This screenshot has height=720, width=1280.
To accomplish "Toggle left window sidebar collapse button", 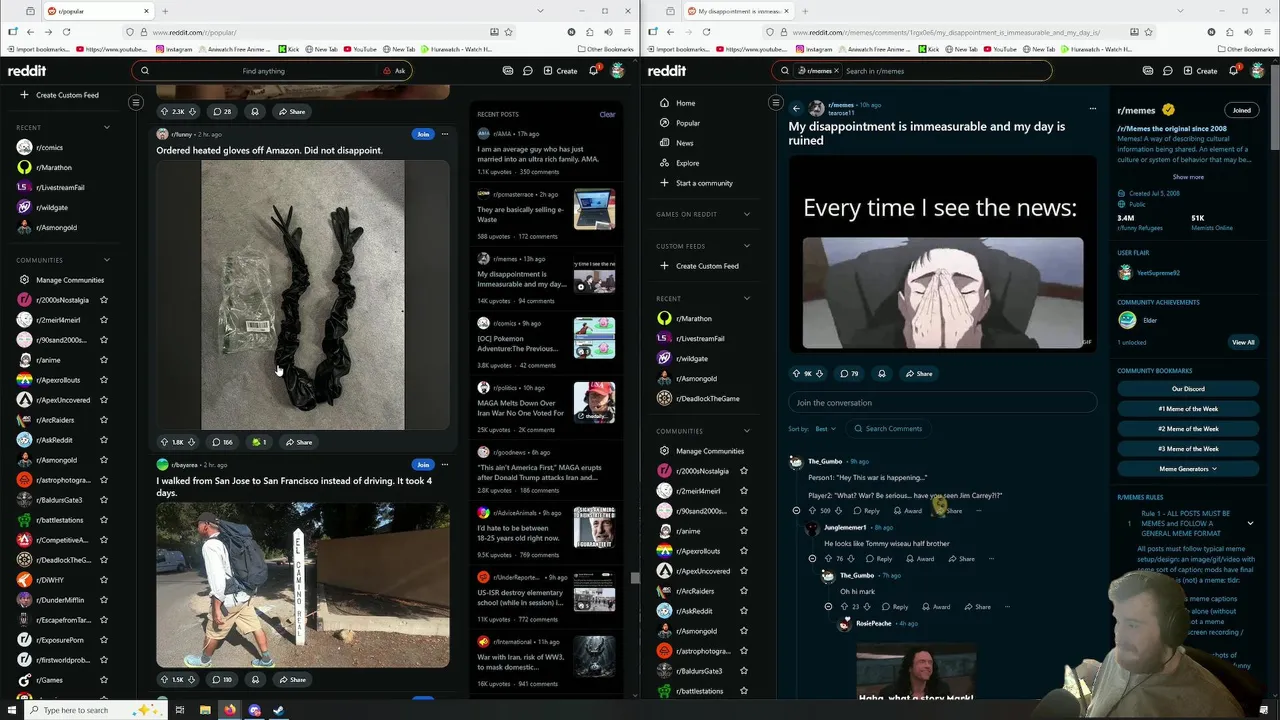I will 136,102.
